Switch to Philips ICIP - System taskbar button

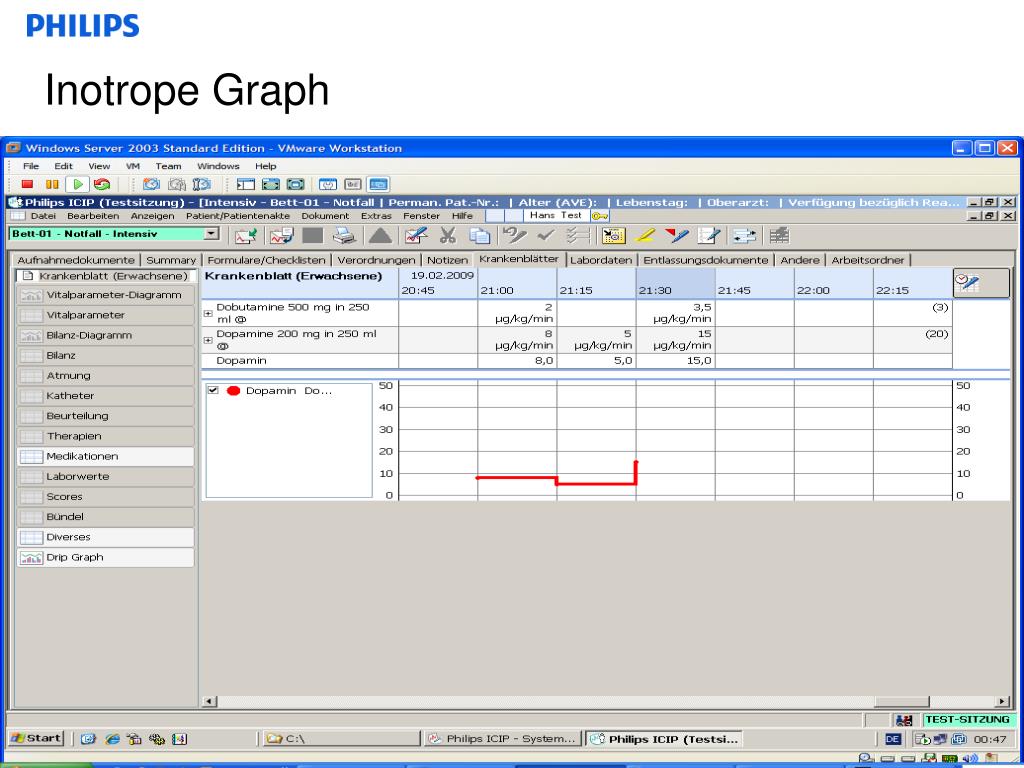point(502,739)
